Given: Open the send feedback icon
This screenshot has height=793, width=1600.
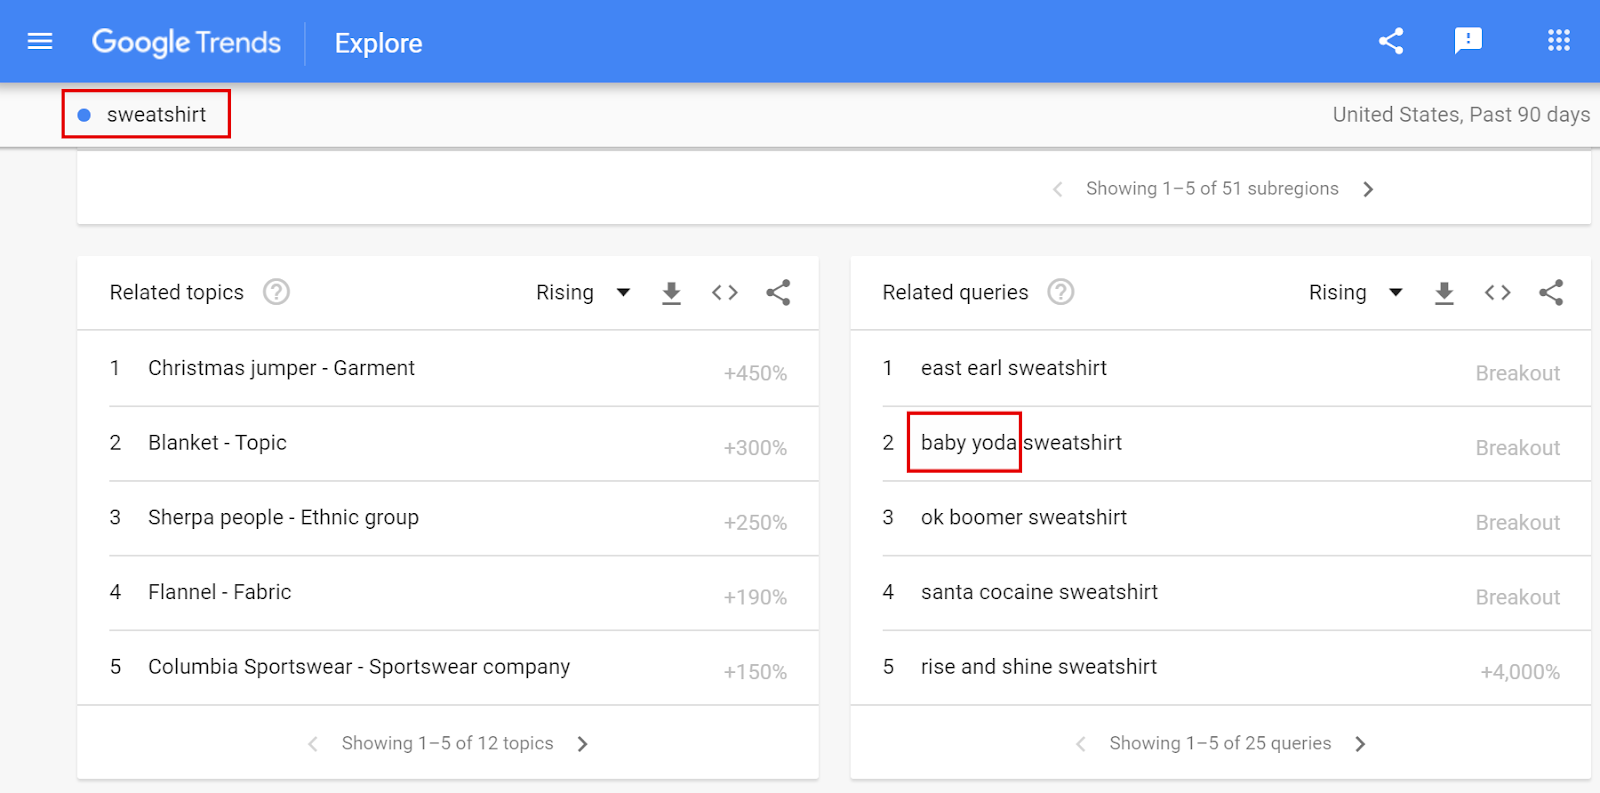Looking at the screenshot, I should [1468, 41].
